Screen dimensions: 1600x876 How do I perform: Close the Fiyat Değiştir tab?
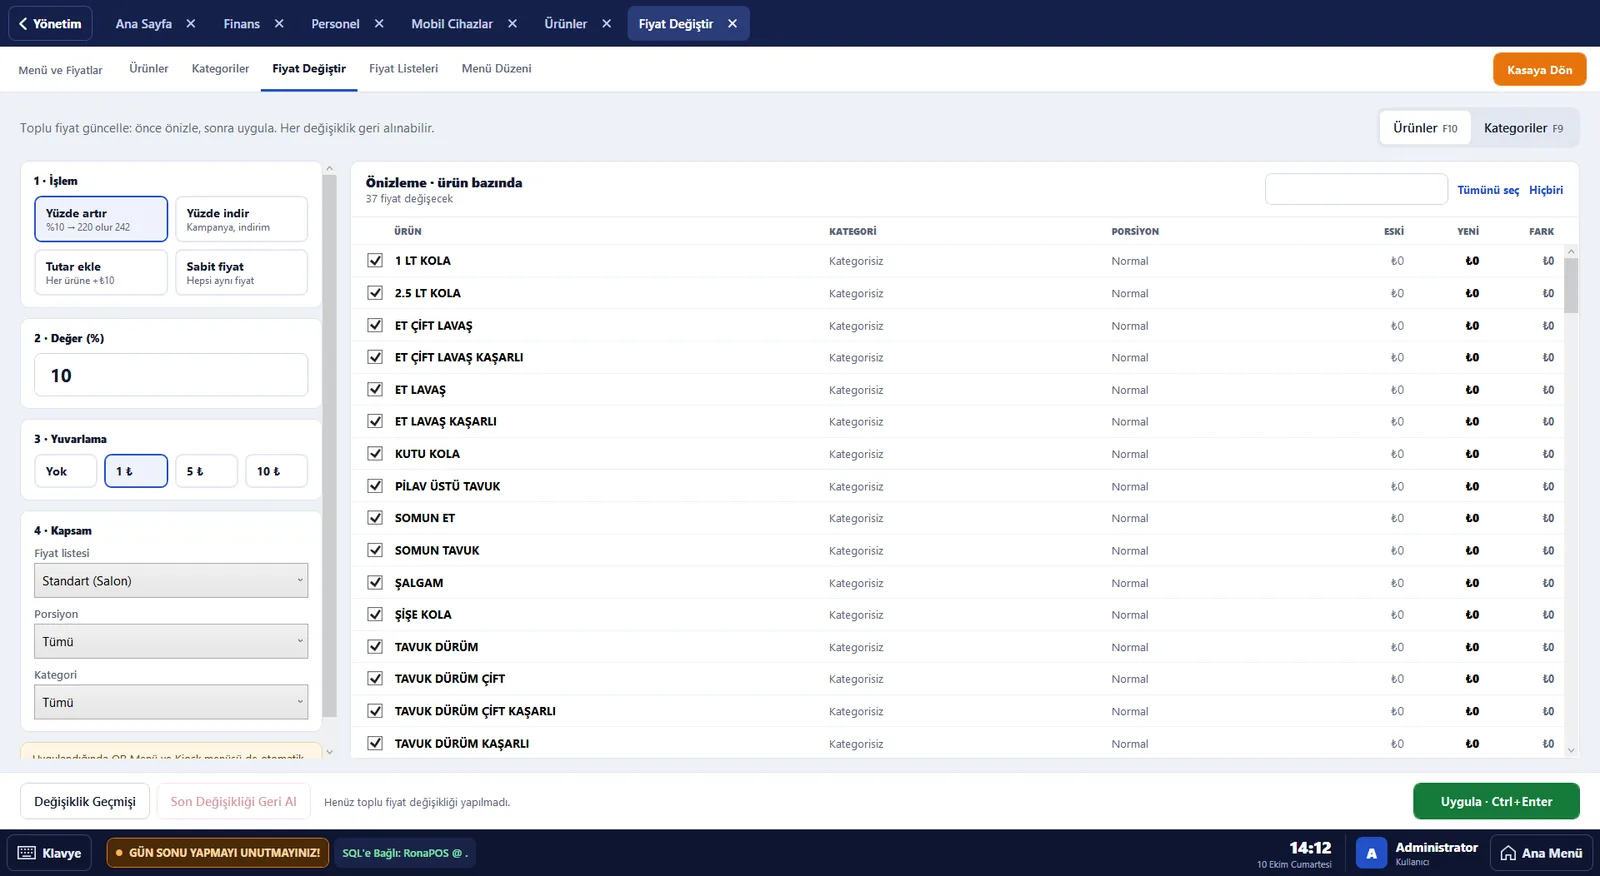[x=732, y=24]
